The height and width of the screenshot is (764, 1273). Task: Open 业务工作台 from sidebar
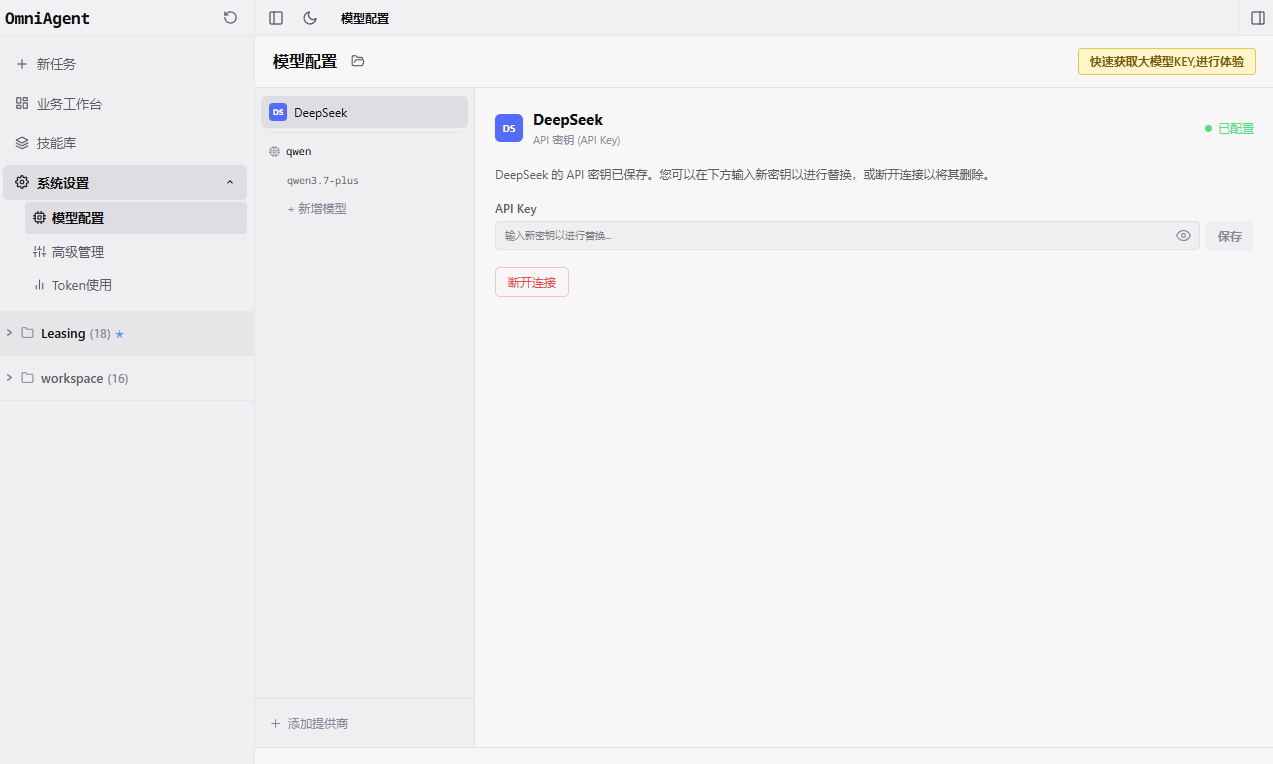coord(125,104)
